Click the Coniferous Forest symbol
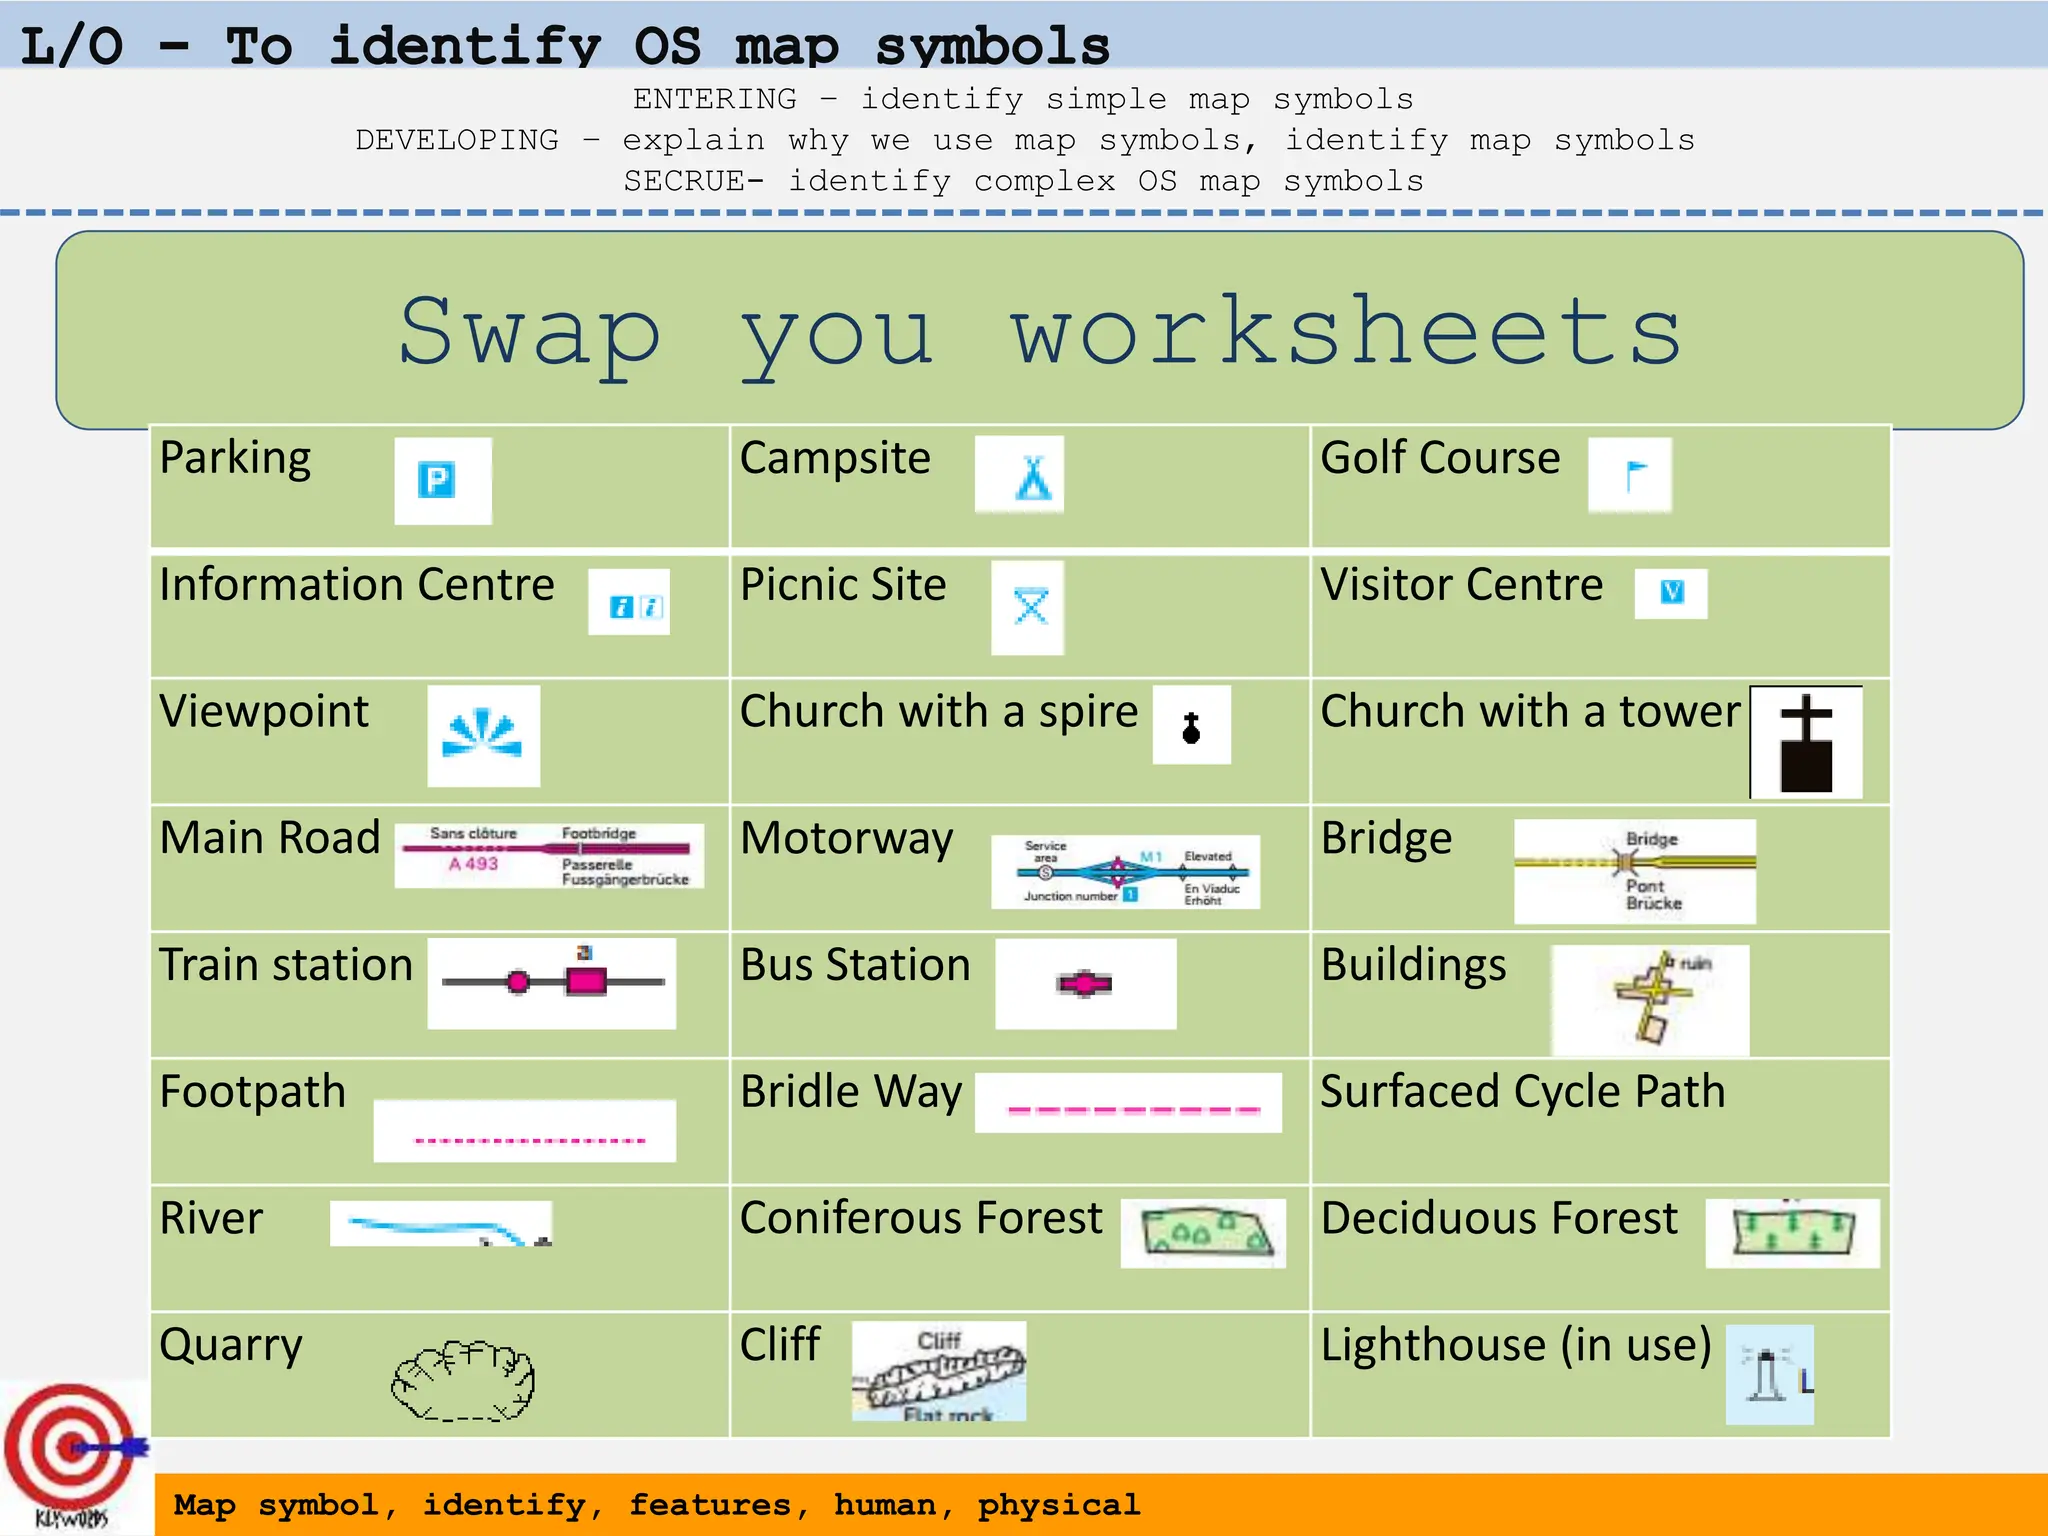This screenshot has height=1536, width=2048. [x=1203, y=1234]
